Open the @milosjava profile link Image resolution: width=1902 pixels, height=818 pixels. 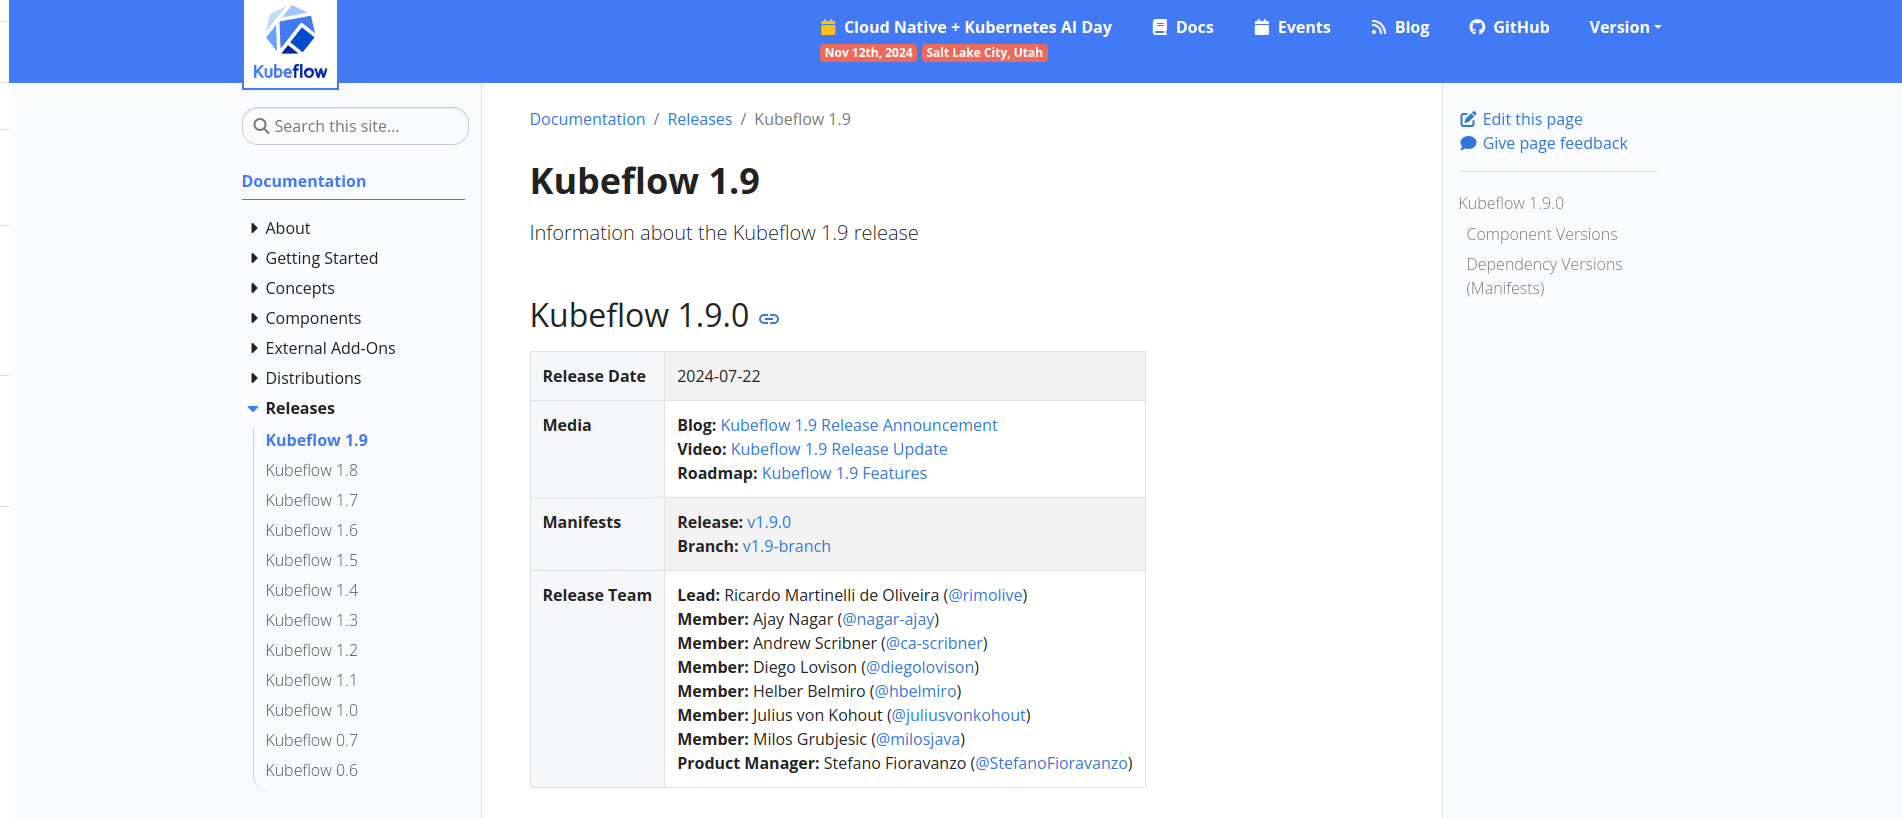(918, 739)
